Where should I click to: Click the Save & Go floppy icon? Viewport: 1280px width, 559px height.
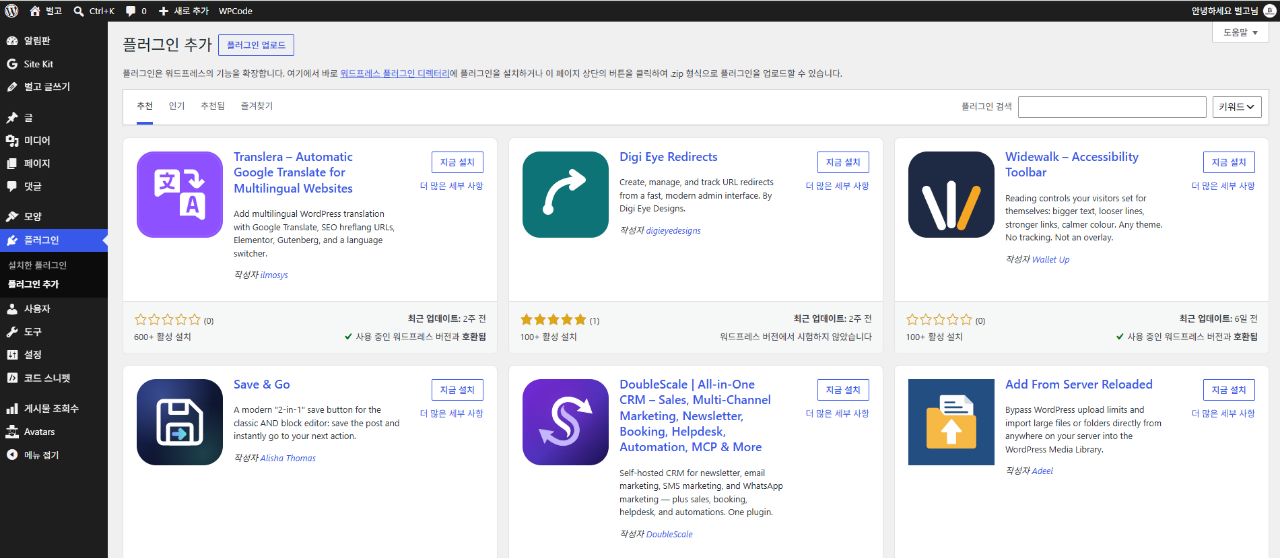pyautogui.click(x=180, y=422)
